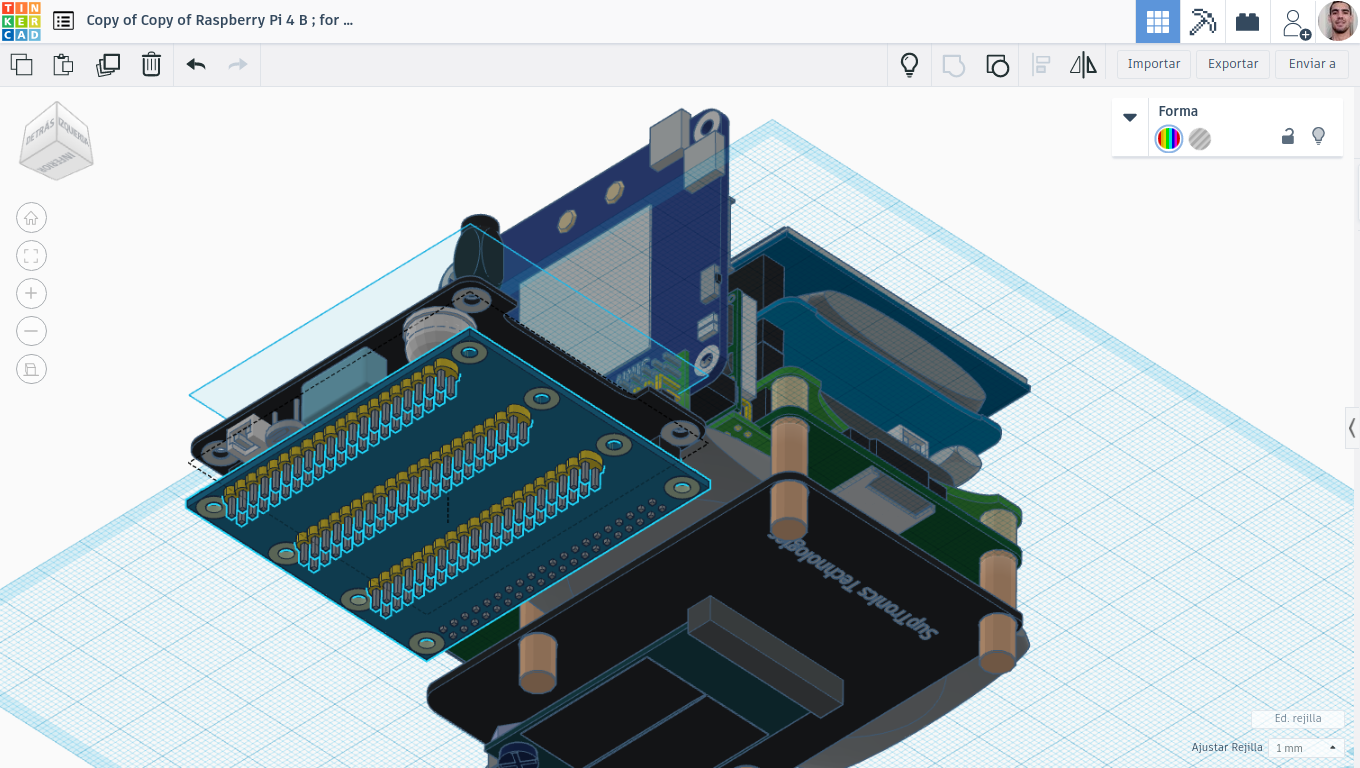Redo the last action
1360x768 pixels.
(x=238, y=65)
